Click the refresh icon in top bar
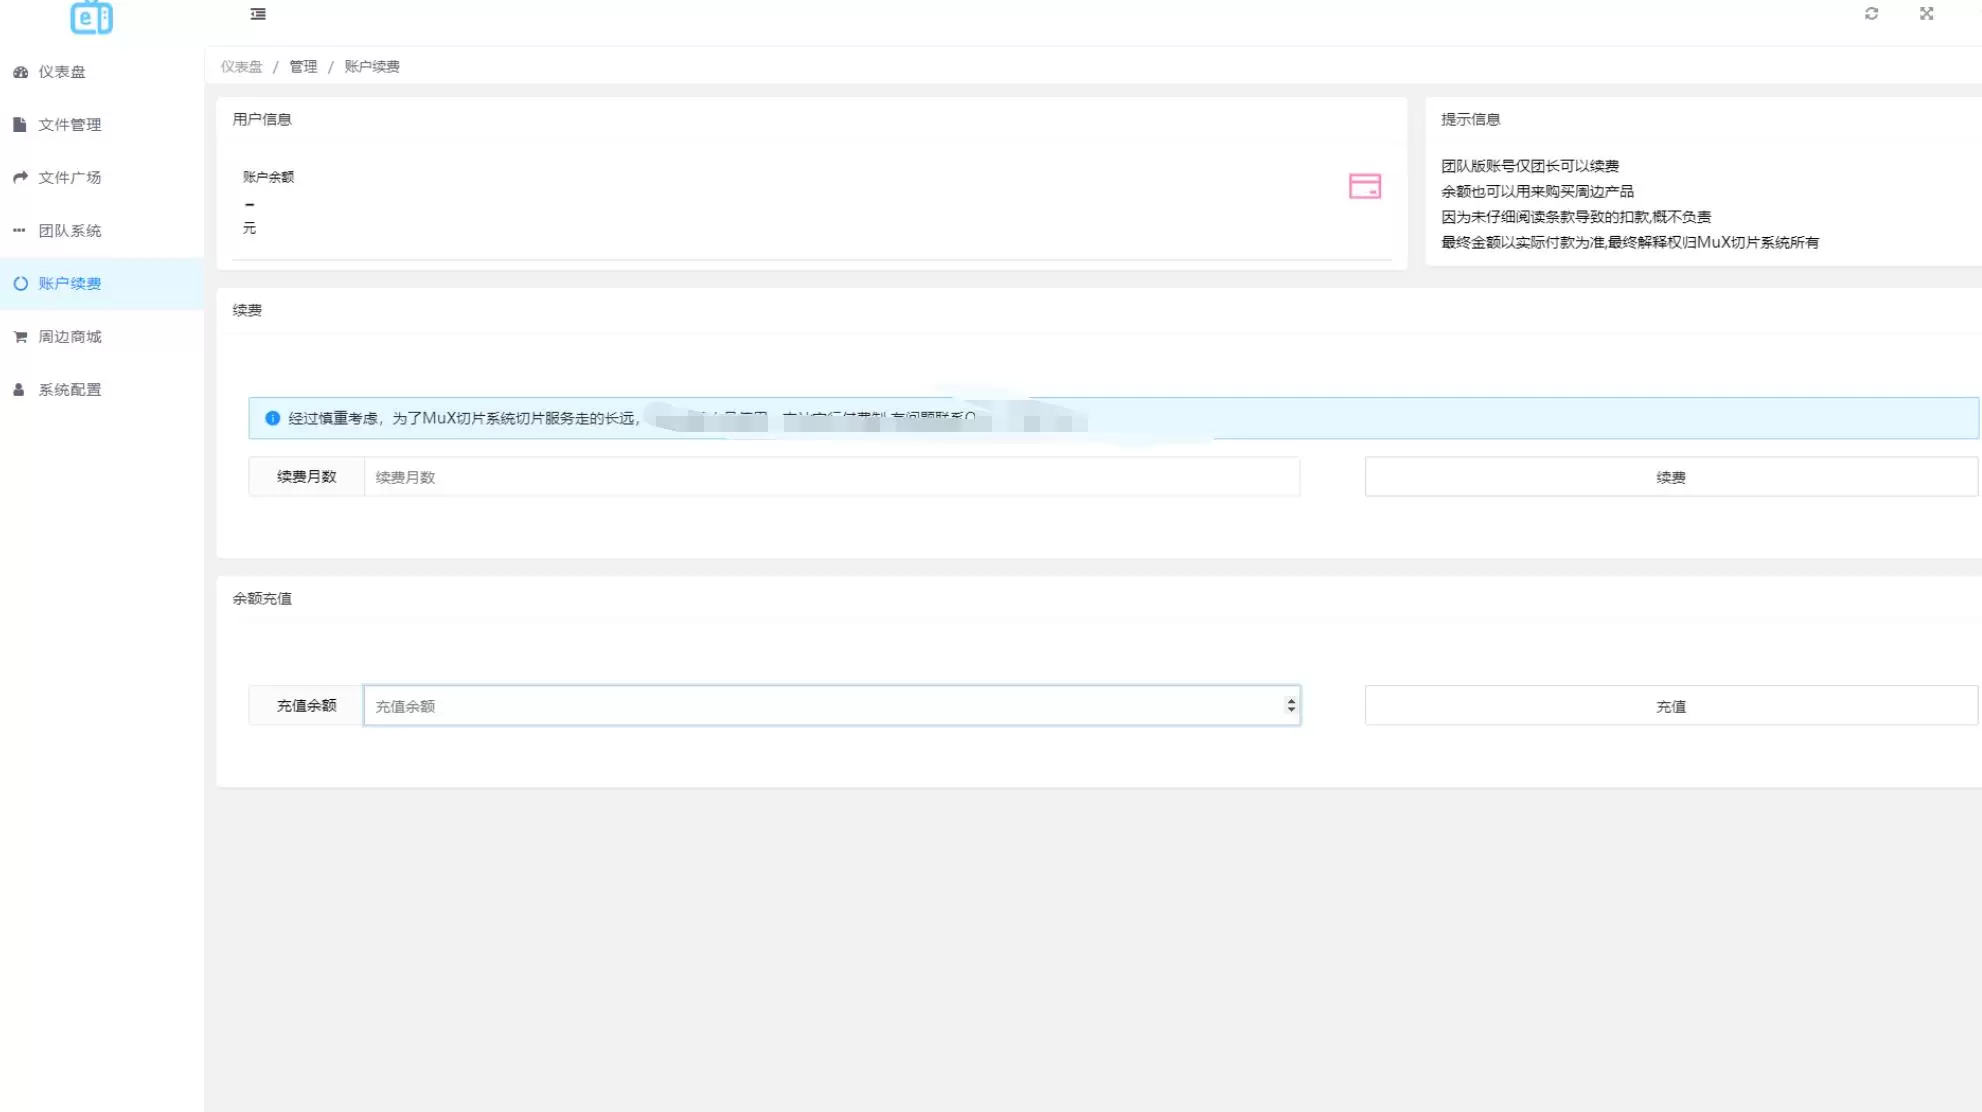The height and width of the screenshot is (1112, 1982). [x=1871, y=14]
